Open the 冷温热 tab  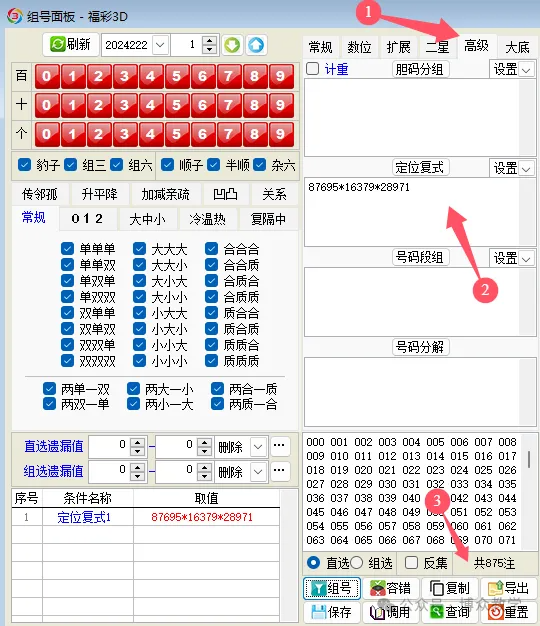click(x=208, y=219)
